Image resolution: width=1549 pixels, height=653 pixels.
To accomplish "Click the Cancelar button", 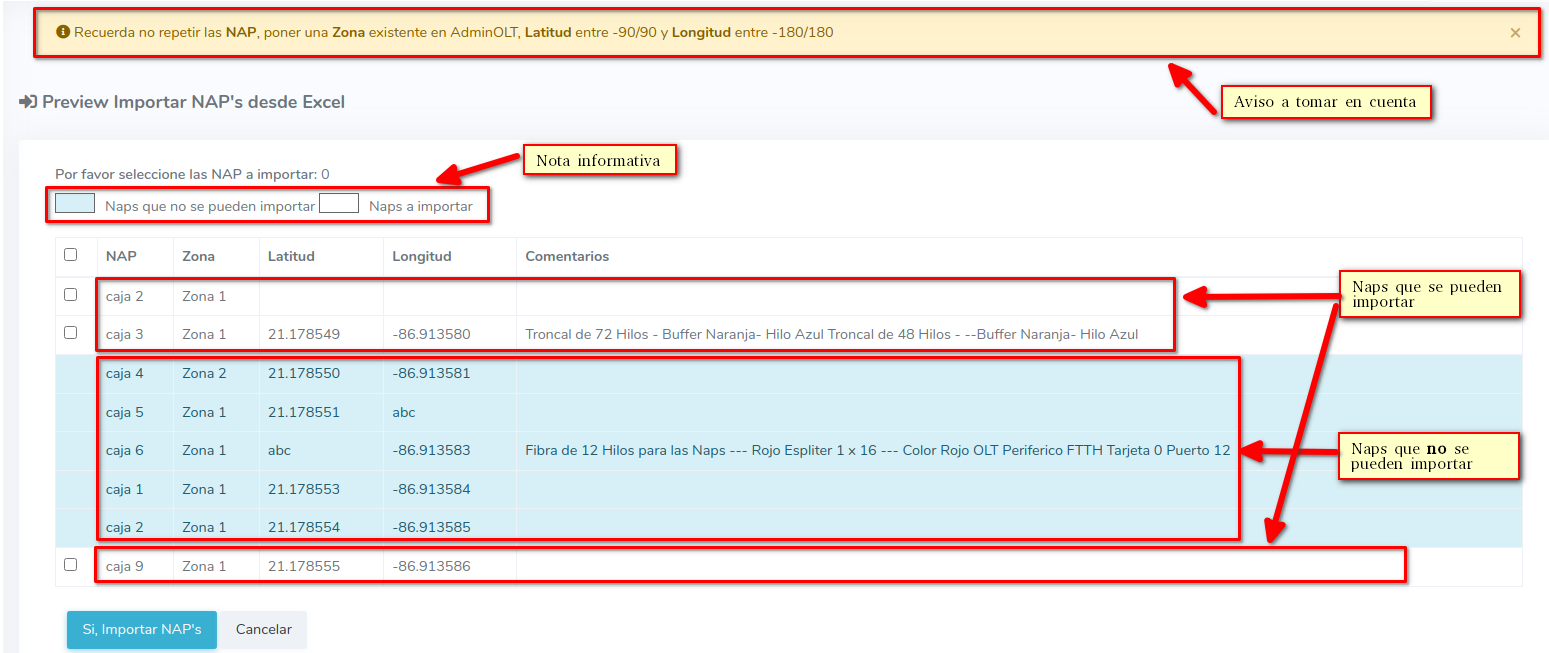I will pos(263,630).
